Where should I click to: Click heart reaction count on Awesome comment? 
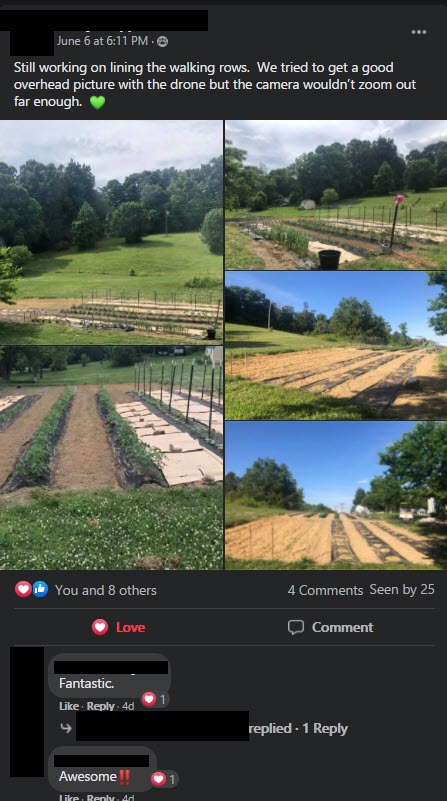pyautogui.click(x=164, y=779)
